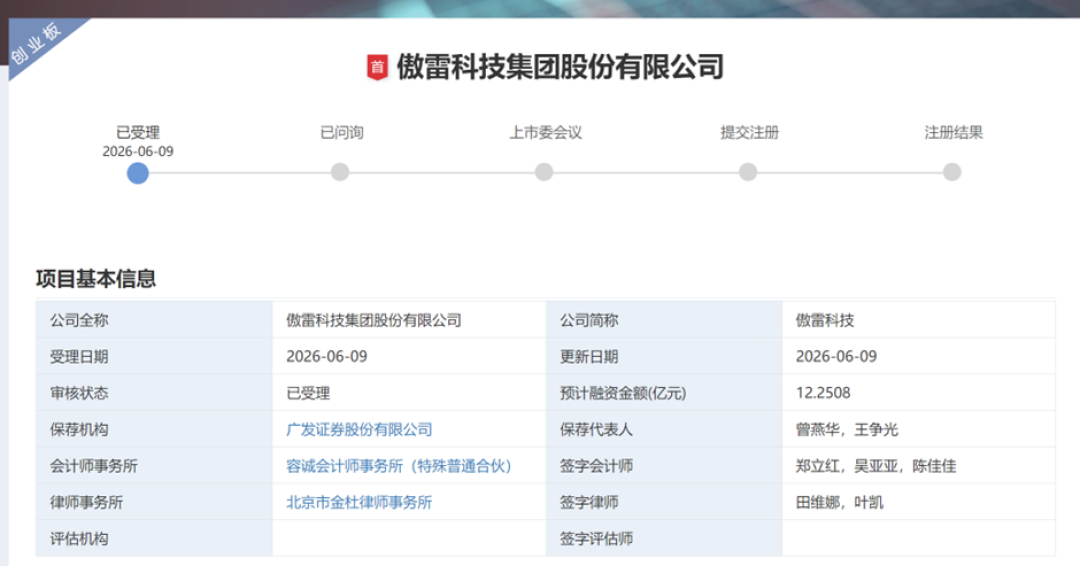Click the 傲雷科技 short name value
Image resolution: width=1080 pixels, height=566 pixels.
coord(825,320)
